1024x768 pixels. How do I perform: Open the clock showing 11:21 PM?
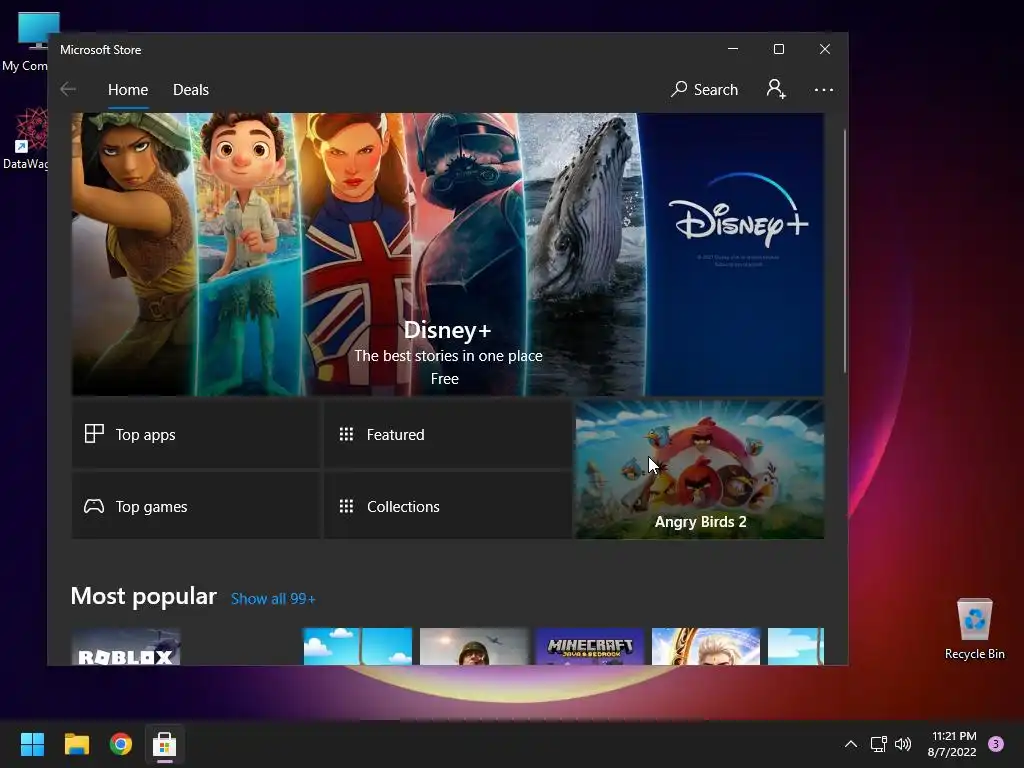pyautogui.click(x=952, y=744)
